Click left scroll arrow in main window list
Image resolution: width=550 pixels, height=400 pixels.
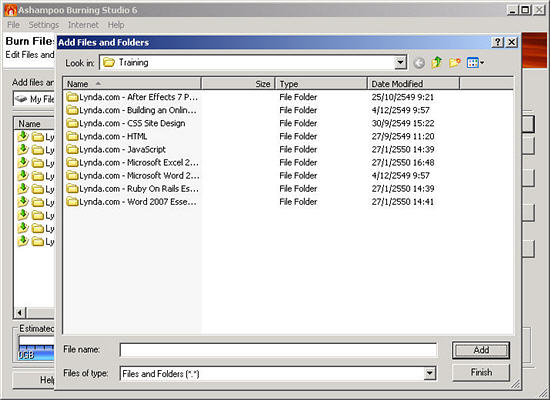point(20,312)
